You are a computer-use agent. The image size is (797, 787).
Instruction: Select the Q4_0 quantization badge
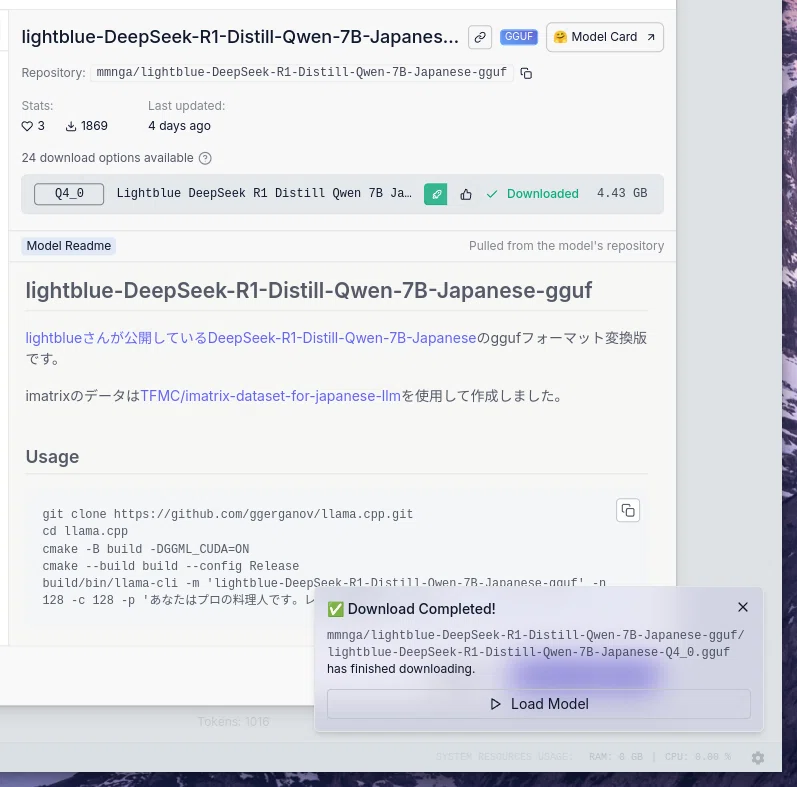coord(69,194)
